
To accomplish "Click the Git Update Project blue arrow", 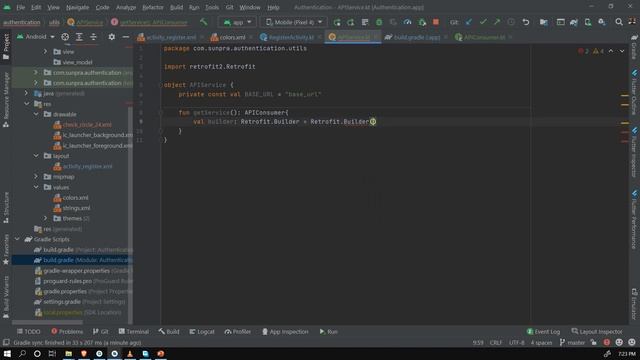I will pos(469,22).
